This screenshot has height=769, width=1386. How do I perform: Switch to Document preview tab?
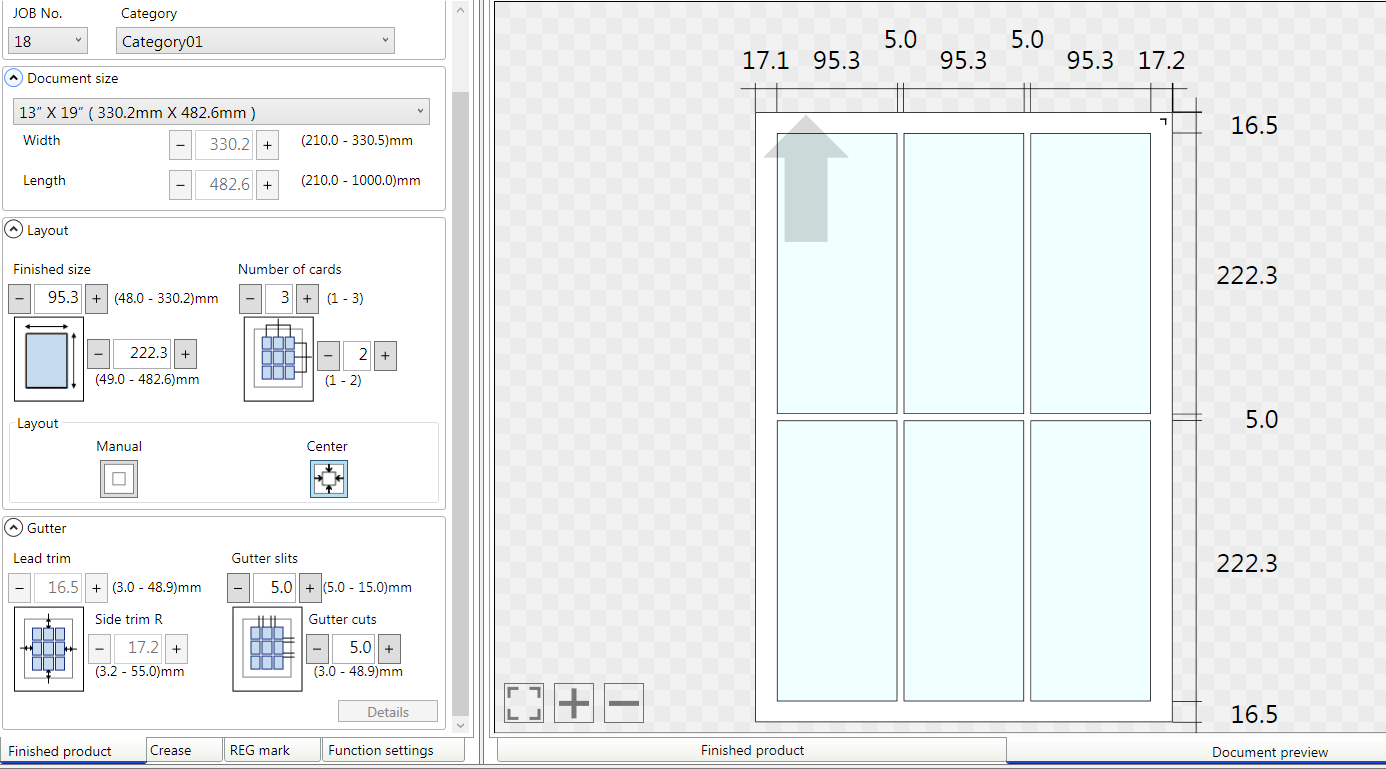coord(1196,752)
